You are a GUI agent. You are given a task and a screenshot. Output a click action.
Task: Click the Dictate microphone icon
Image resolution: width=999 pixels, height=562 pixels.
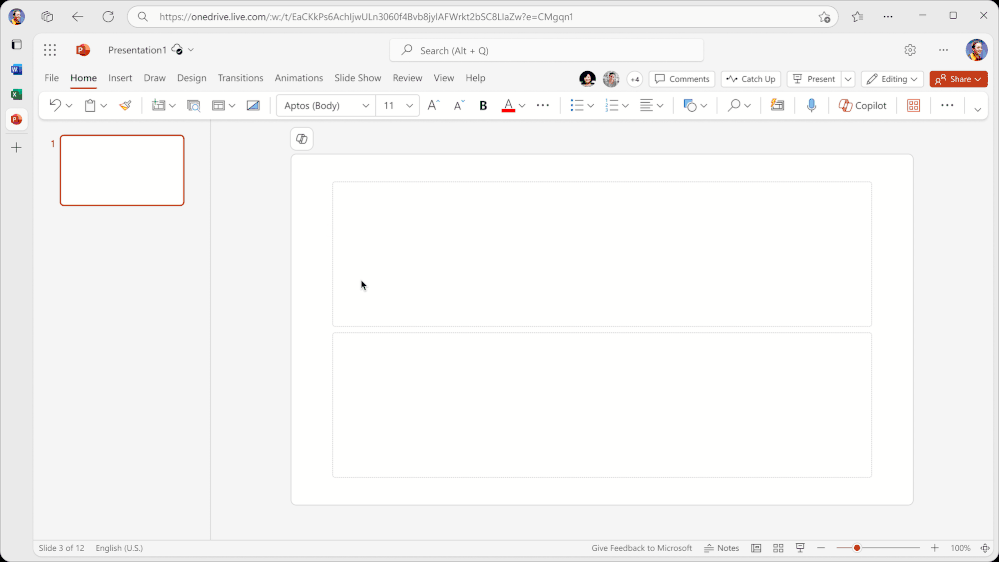coord(811,105)
